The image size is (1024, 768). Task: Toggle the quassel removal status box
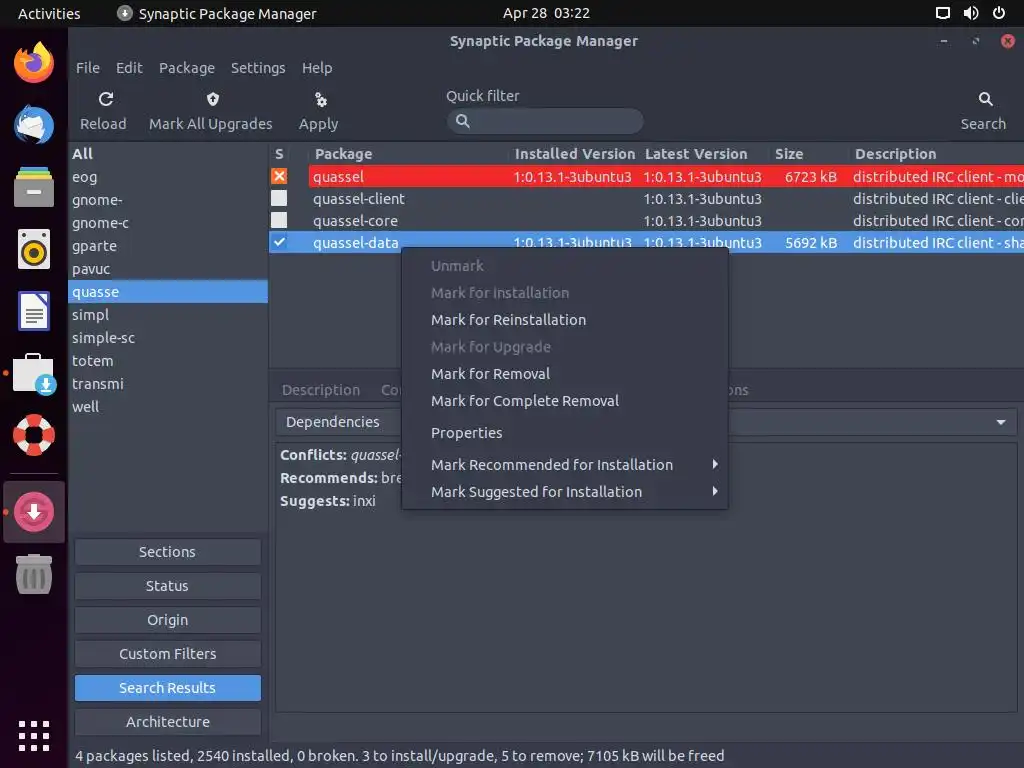279,176
